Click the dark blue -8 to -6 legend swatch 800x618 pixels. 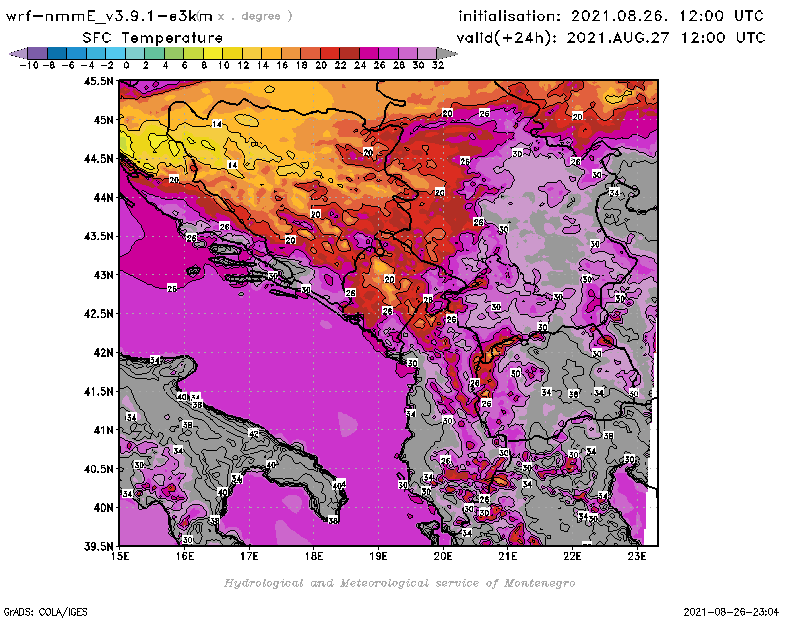pos(57,53)
